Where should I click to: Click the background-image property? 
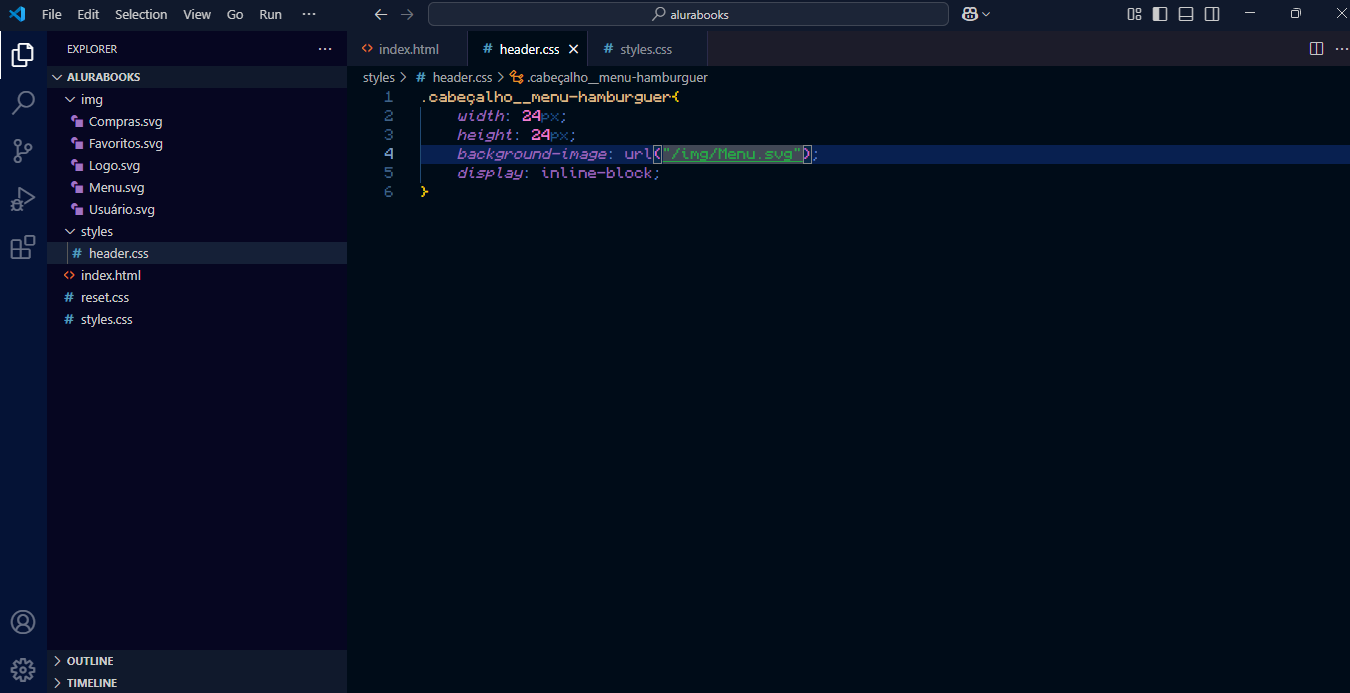532,154
